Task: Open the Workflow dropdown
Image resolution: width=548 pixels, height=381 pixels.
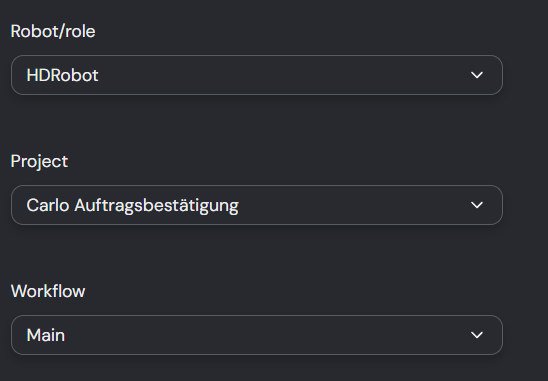Action: (x=257, y=335)
